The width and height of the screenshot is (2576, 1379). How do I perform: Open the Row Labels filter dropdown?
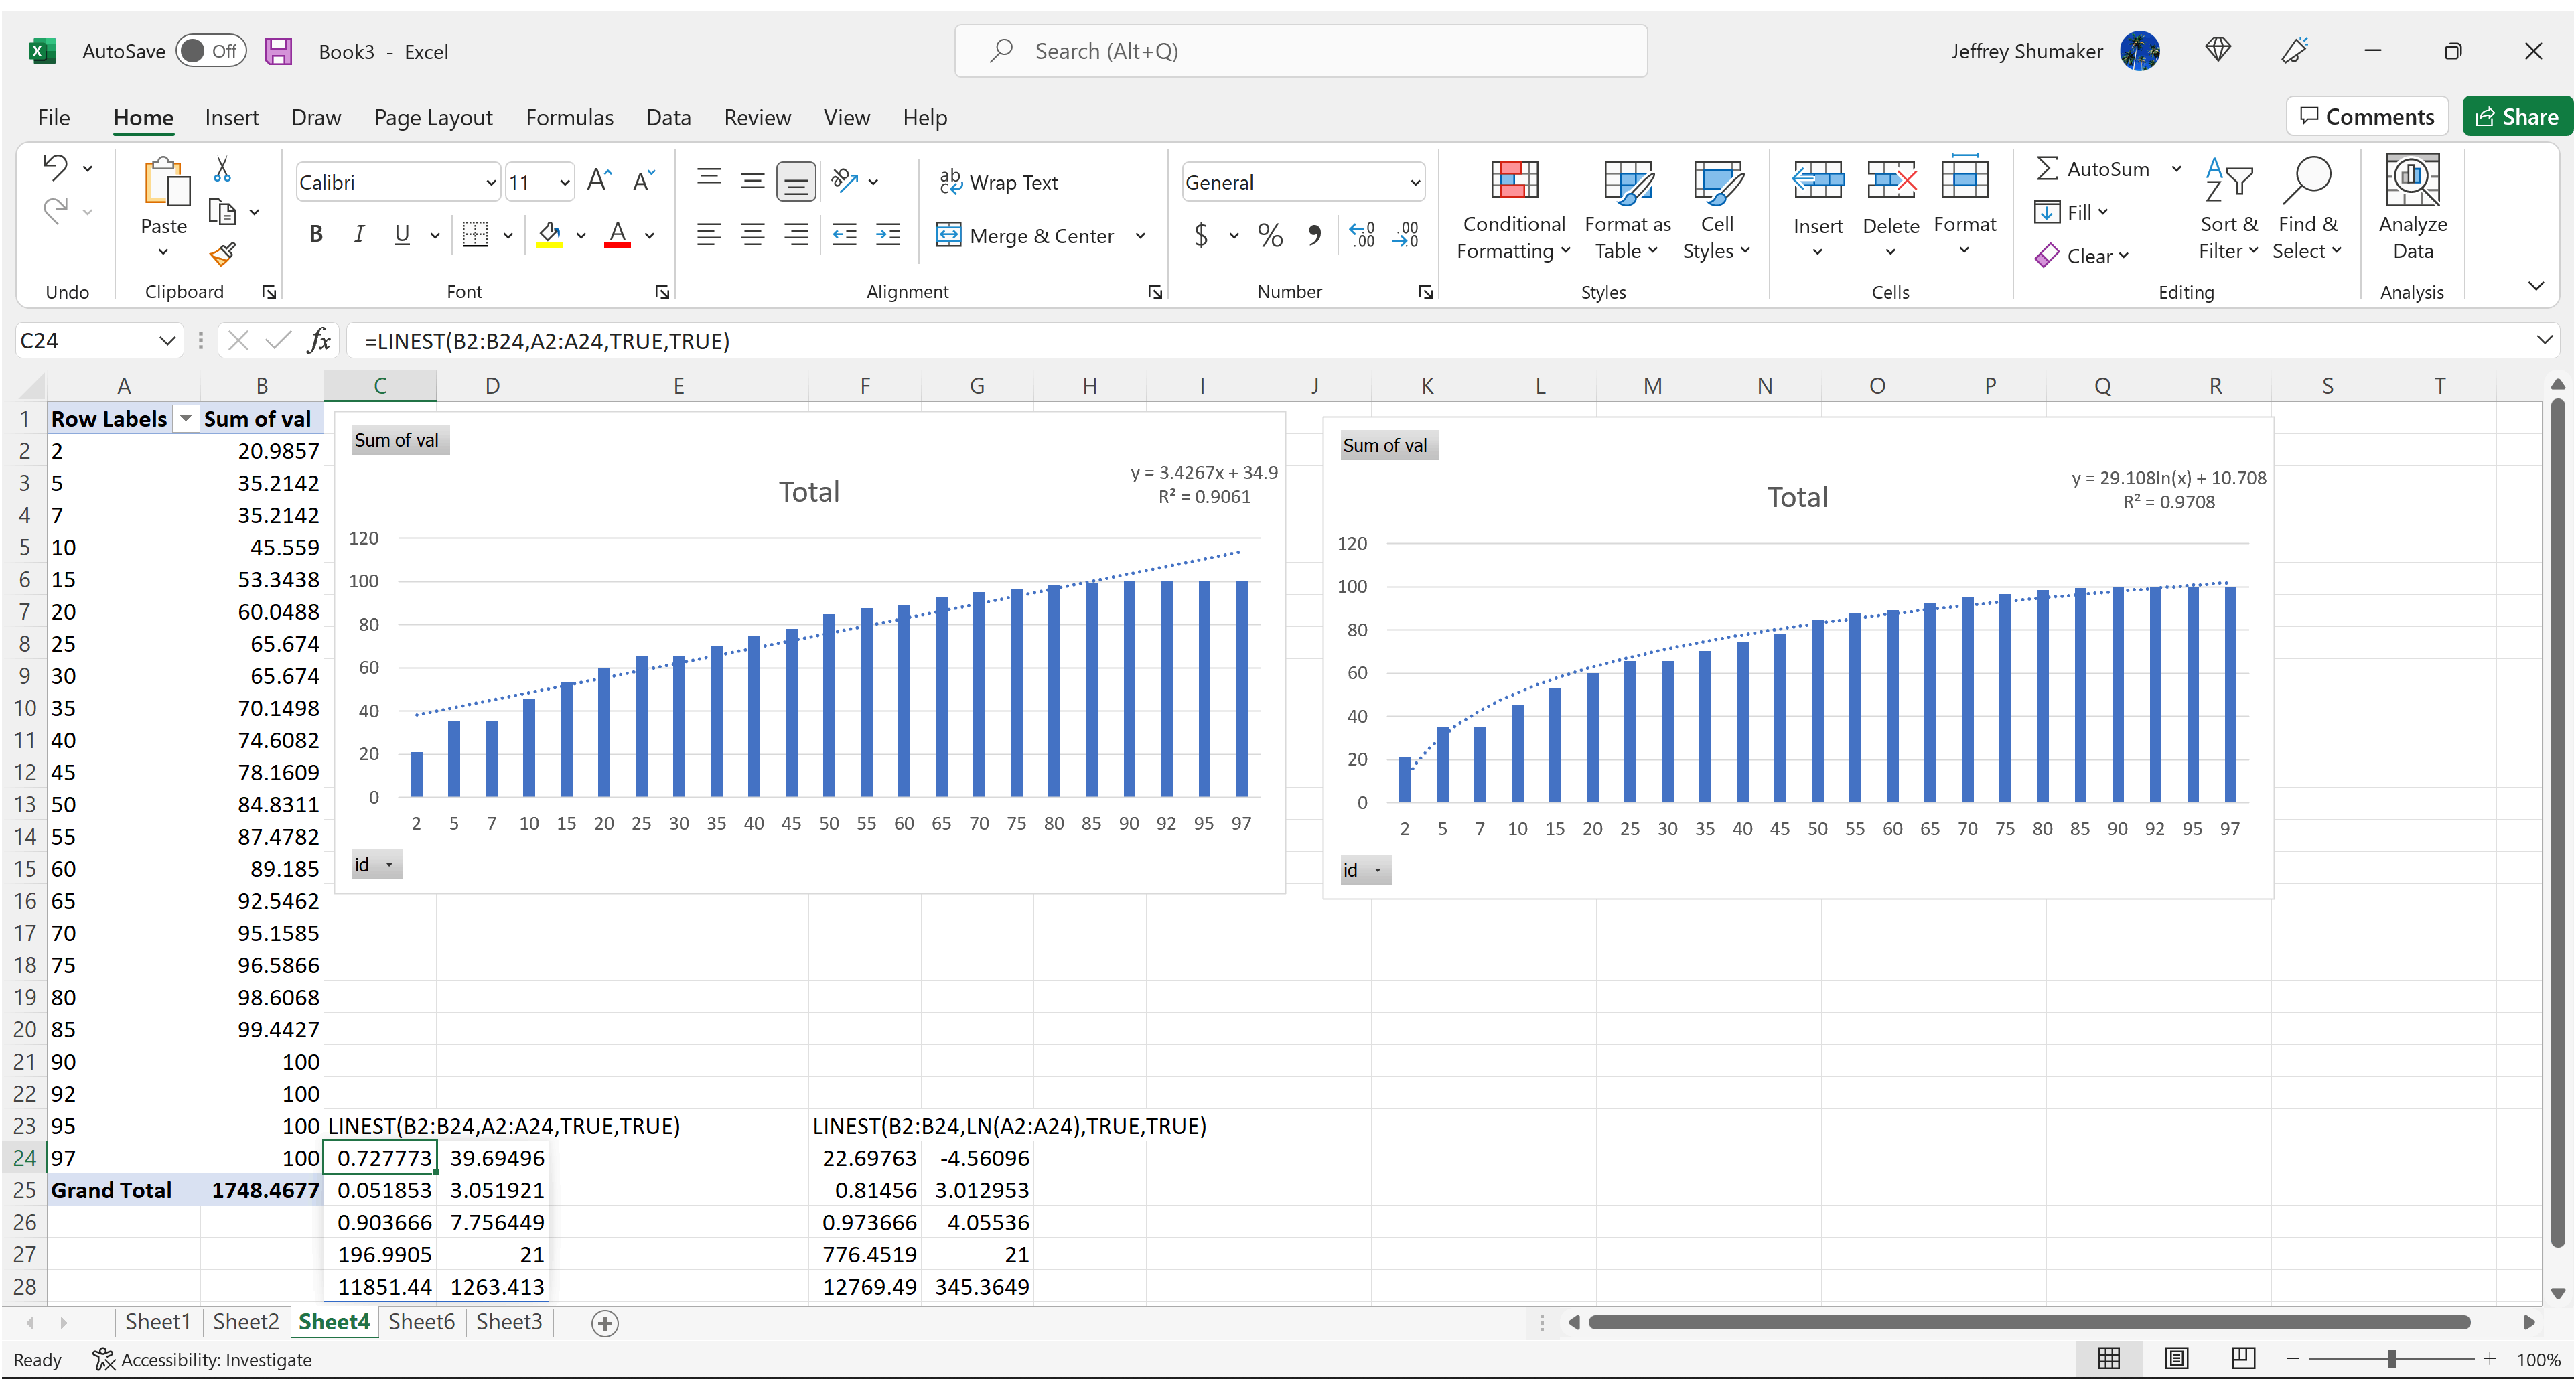coord(185,418)
